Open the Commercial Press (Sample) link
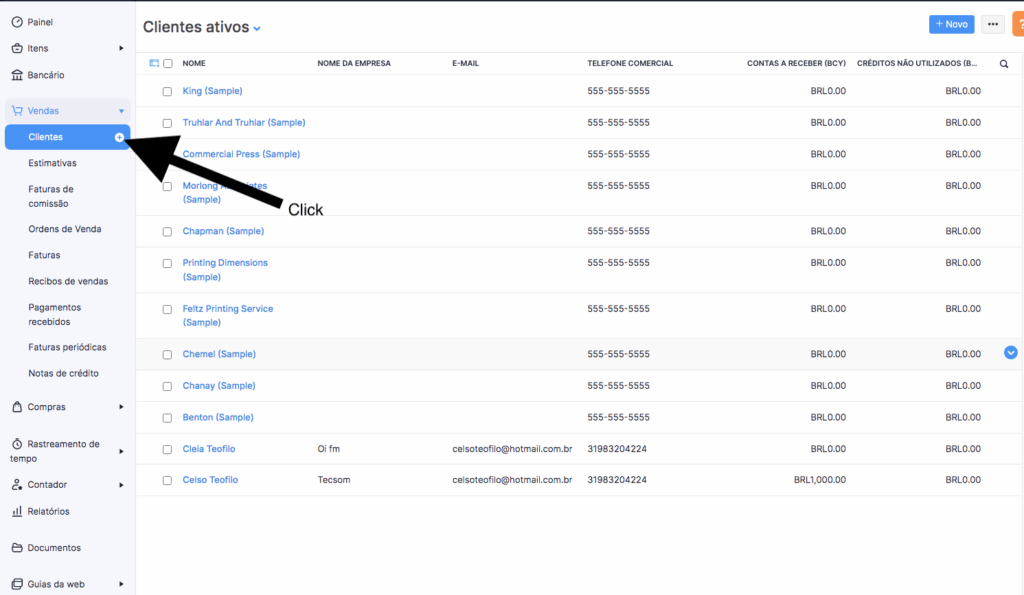 [x=241, y=154]
